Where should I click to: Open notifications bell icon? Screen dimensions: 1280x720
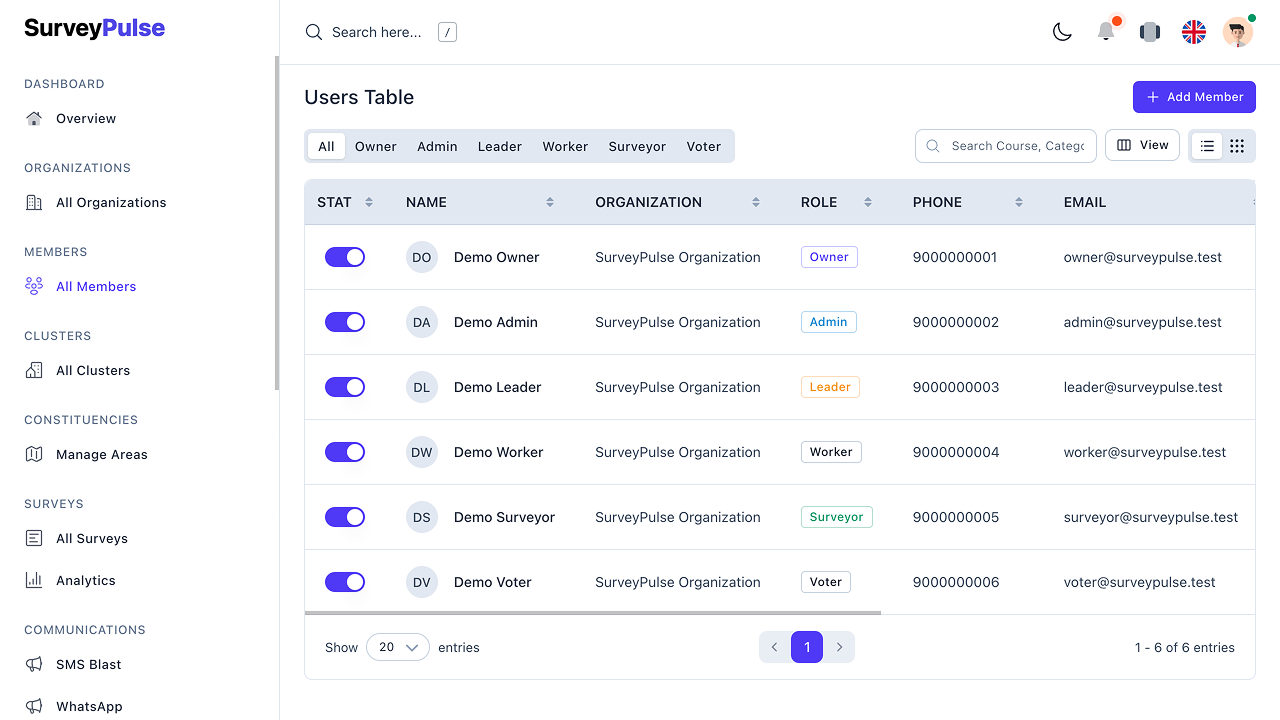pyautogui.click(x=1106, y=32)
